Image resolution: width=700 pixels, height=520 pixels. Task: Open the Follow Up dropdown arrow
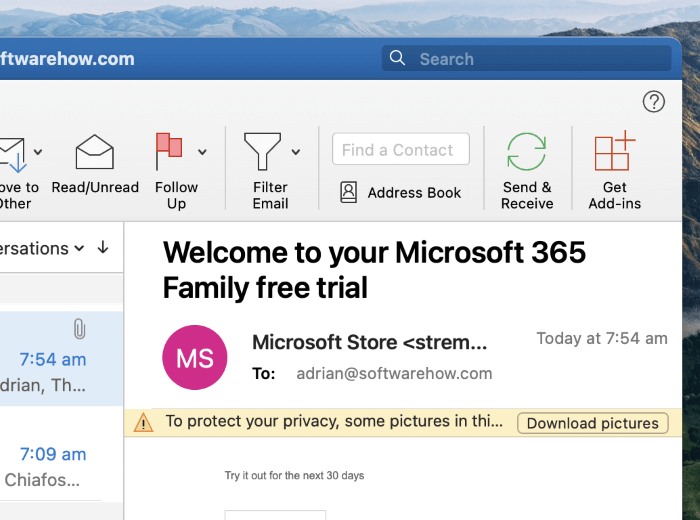click(202, 152)
